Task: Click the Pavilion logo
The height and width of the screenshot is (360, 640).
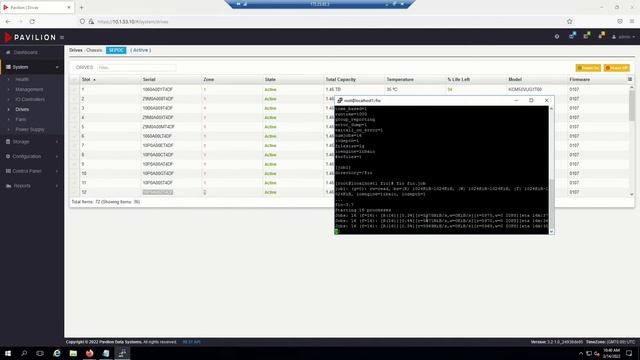Action: click(x=30, y=37)
